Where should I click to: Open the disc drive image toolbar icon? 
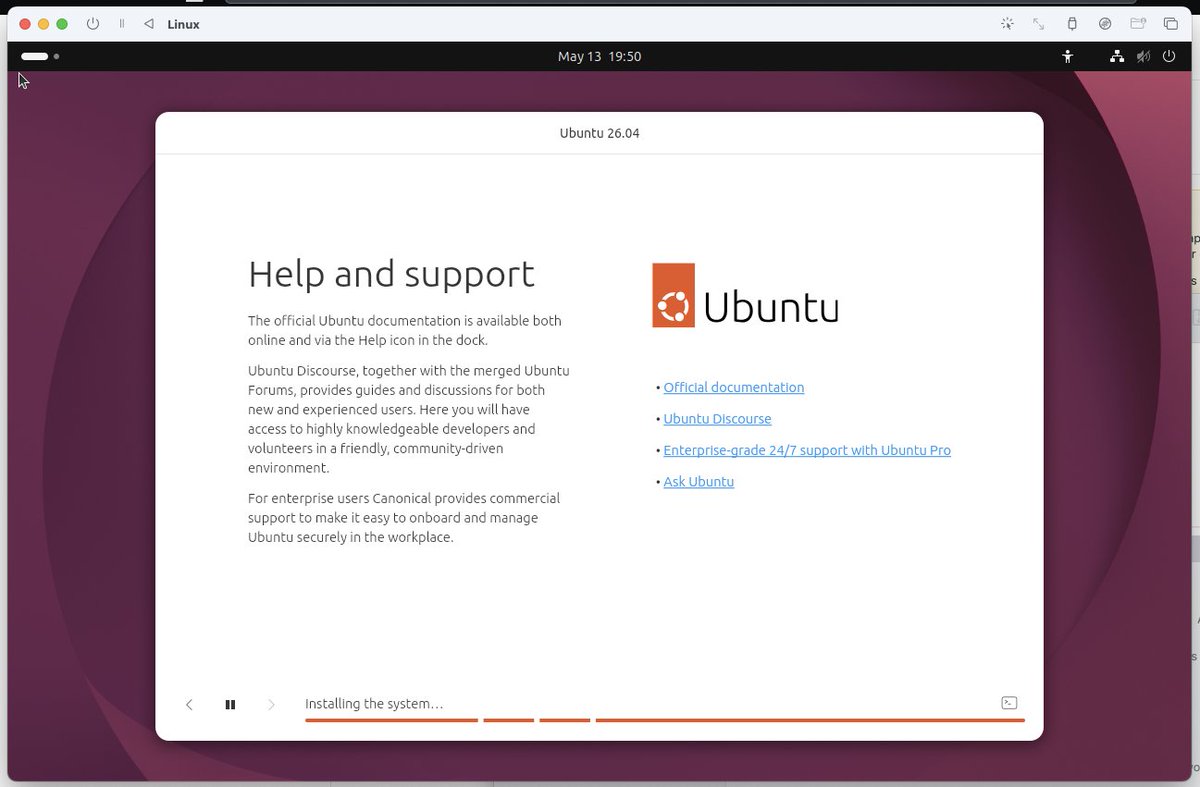click(x=1105, y=24)
